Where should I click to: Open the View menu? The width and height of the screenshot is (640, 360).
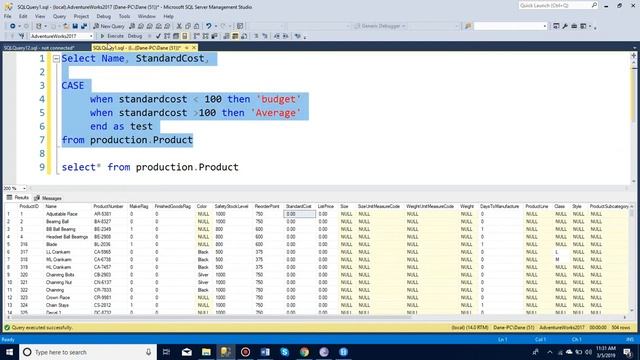pos(40,16)
